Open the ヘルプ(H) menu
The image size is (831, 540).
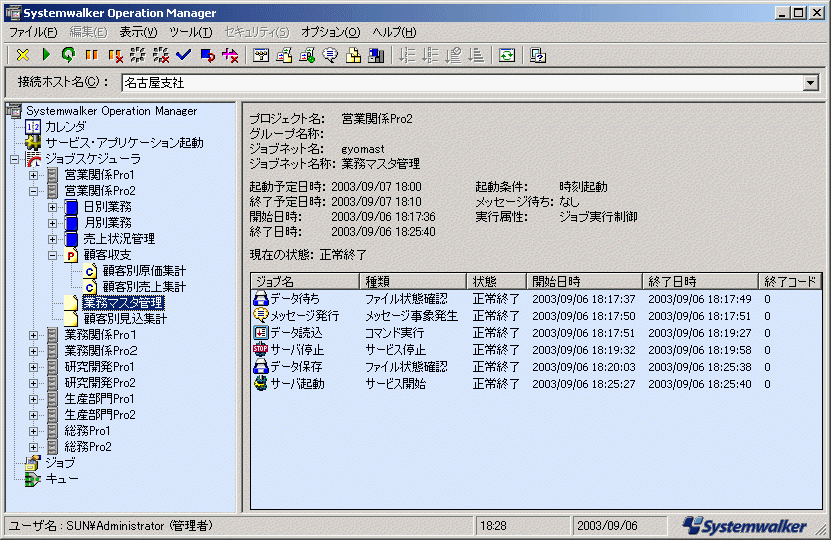pos(394,32)
